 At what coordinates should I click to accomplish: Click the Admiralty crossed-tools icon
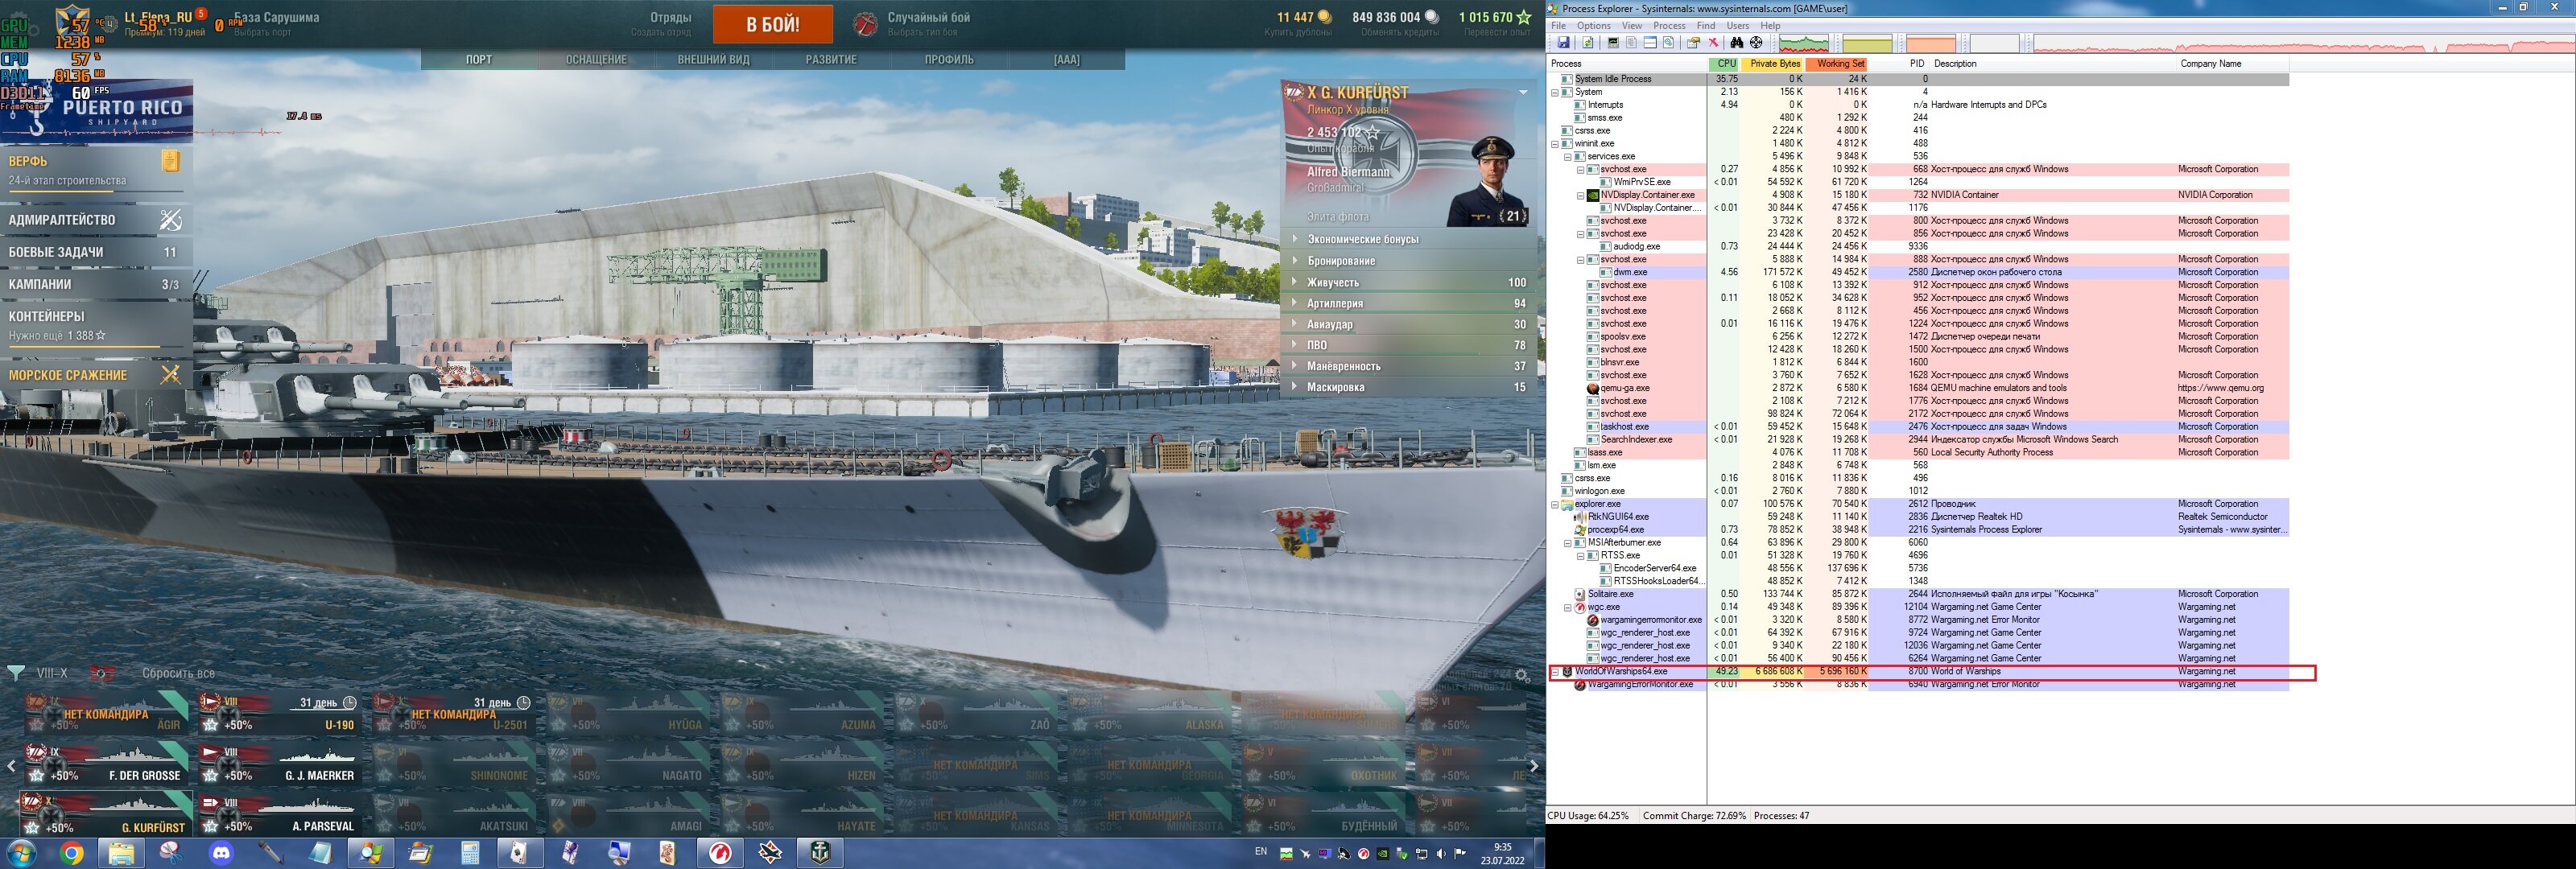(x=171, y=220)
